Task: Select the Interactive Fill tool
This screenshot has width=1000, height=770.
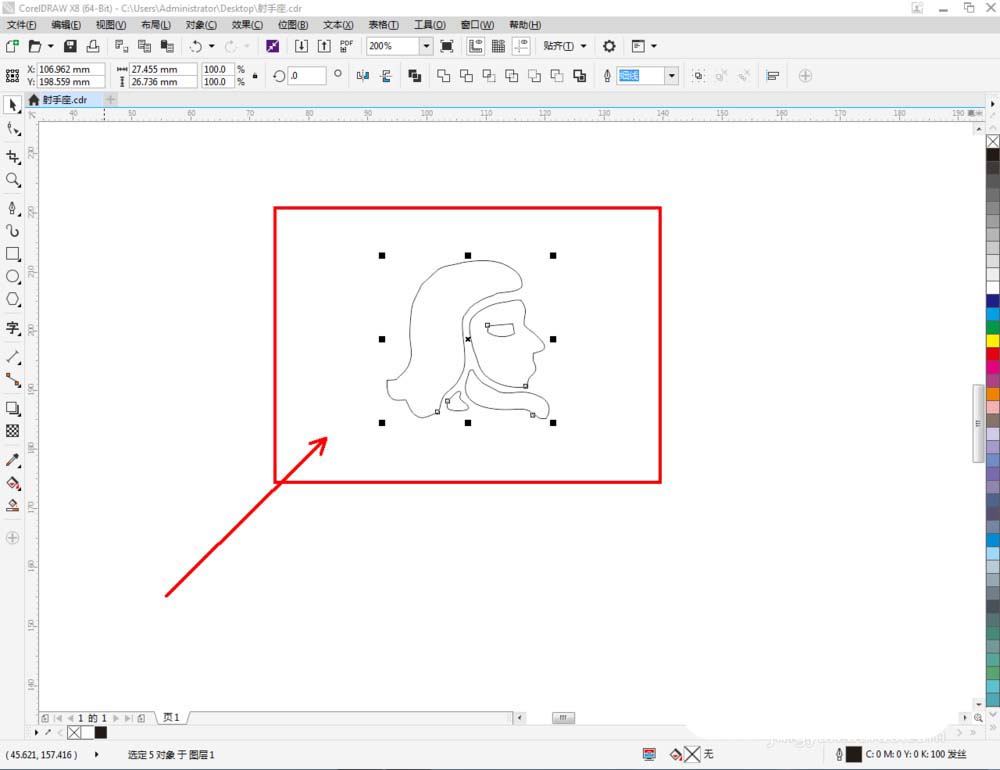Action: click(x=12, y=483)
